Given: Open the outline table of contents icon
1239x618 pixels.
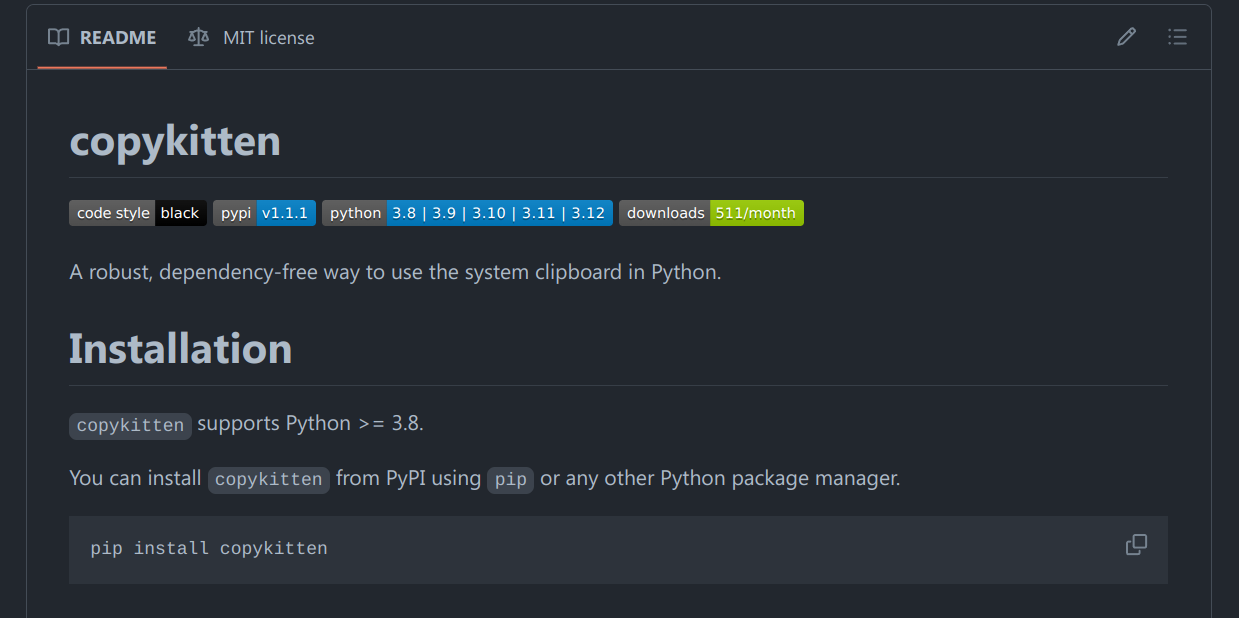Looking at the screenshot, I should coord(1177,38).
